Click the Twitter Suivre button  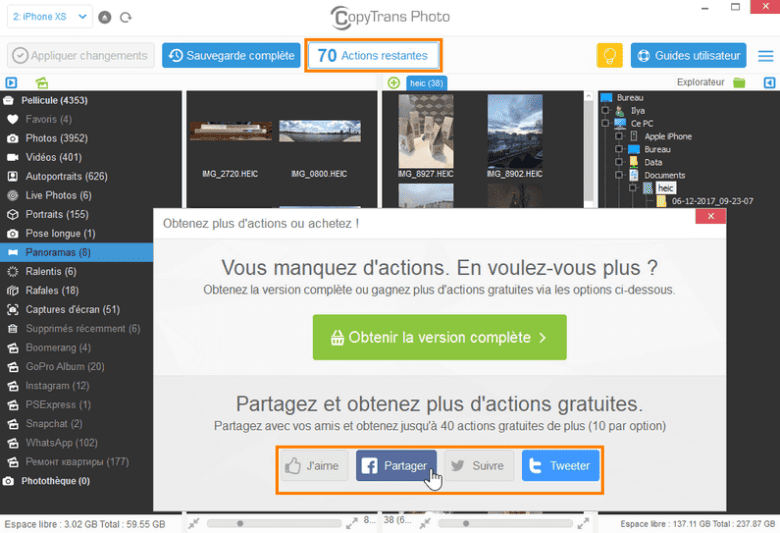click(478, 466)
